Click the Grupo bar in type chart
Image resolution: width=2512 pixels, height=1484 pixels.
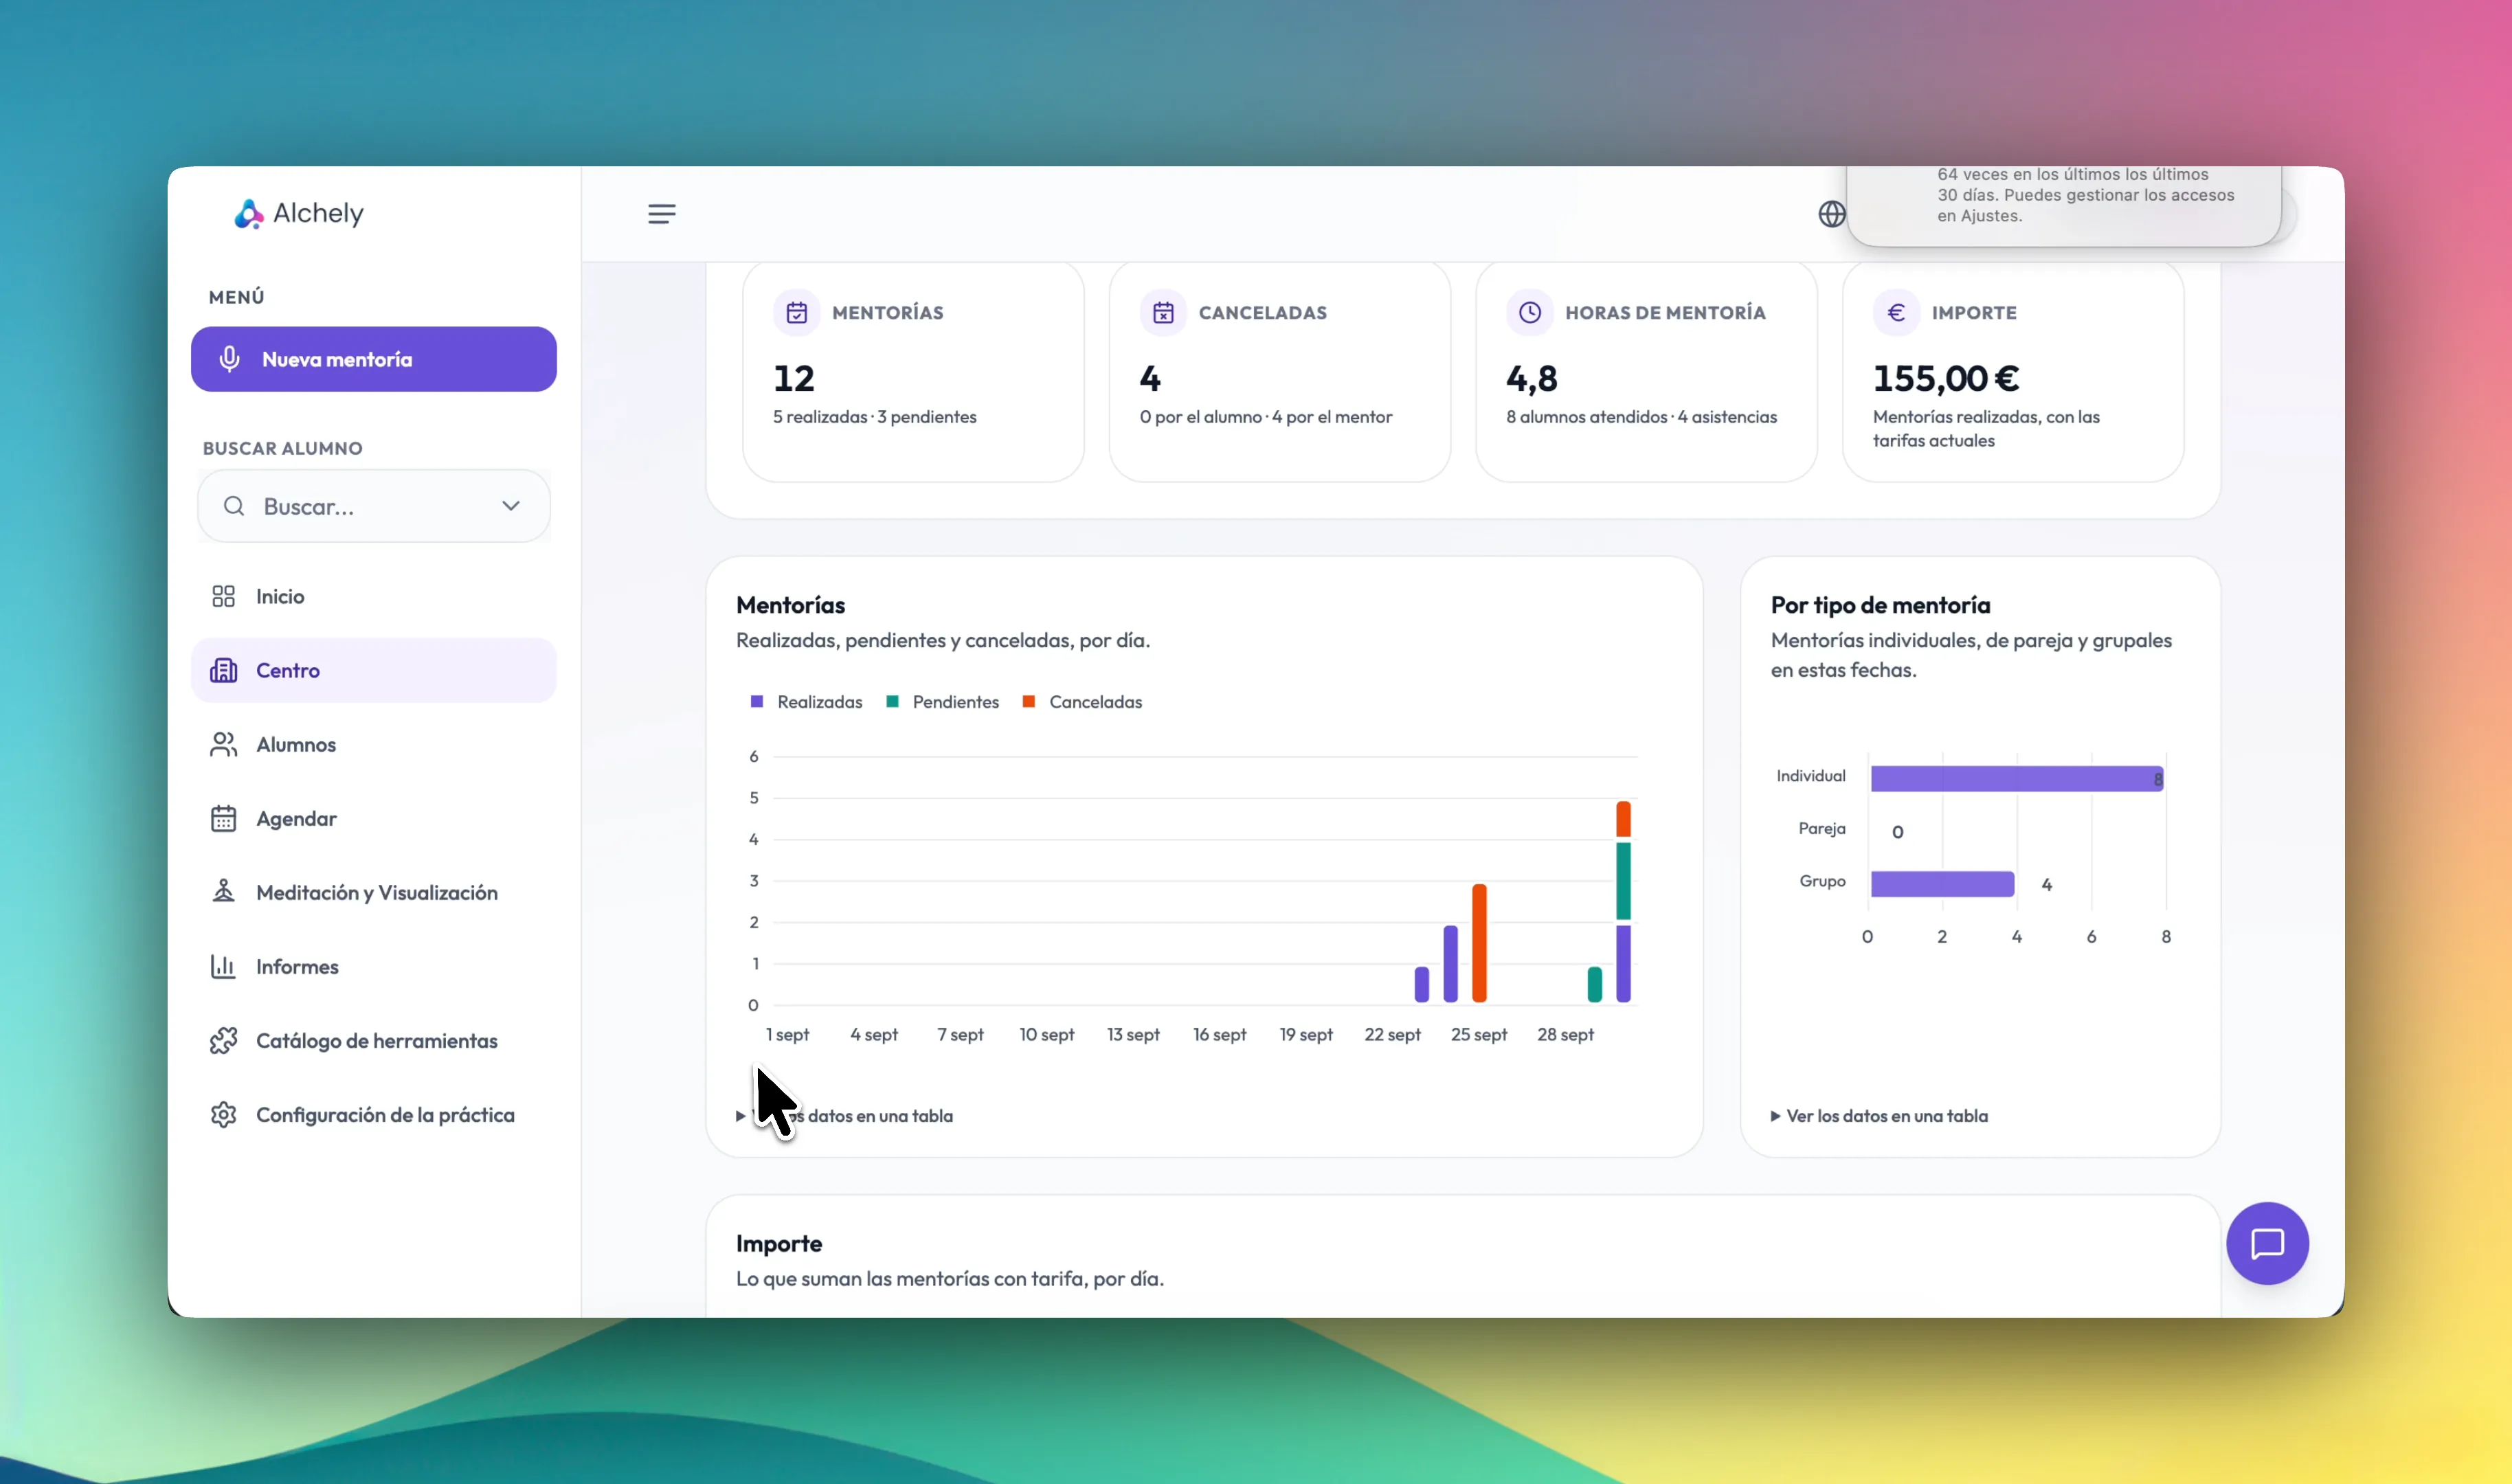pos(1942,884)
